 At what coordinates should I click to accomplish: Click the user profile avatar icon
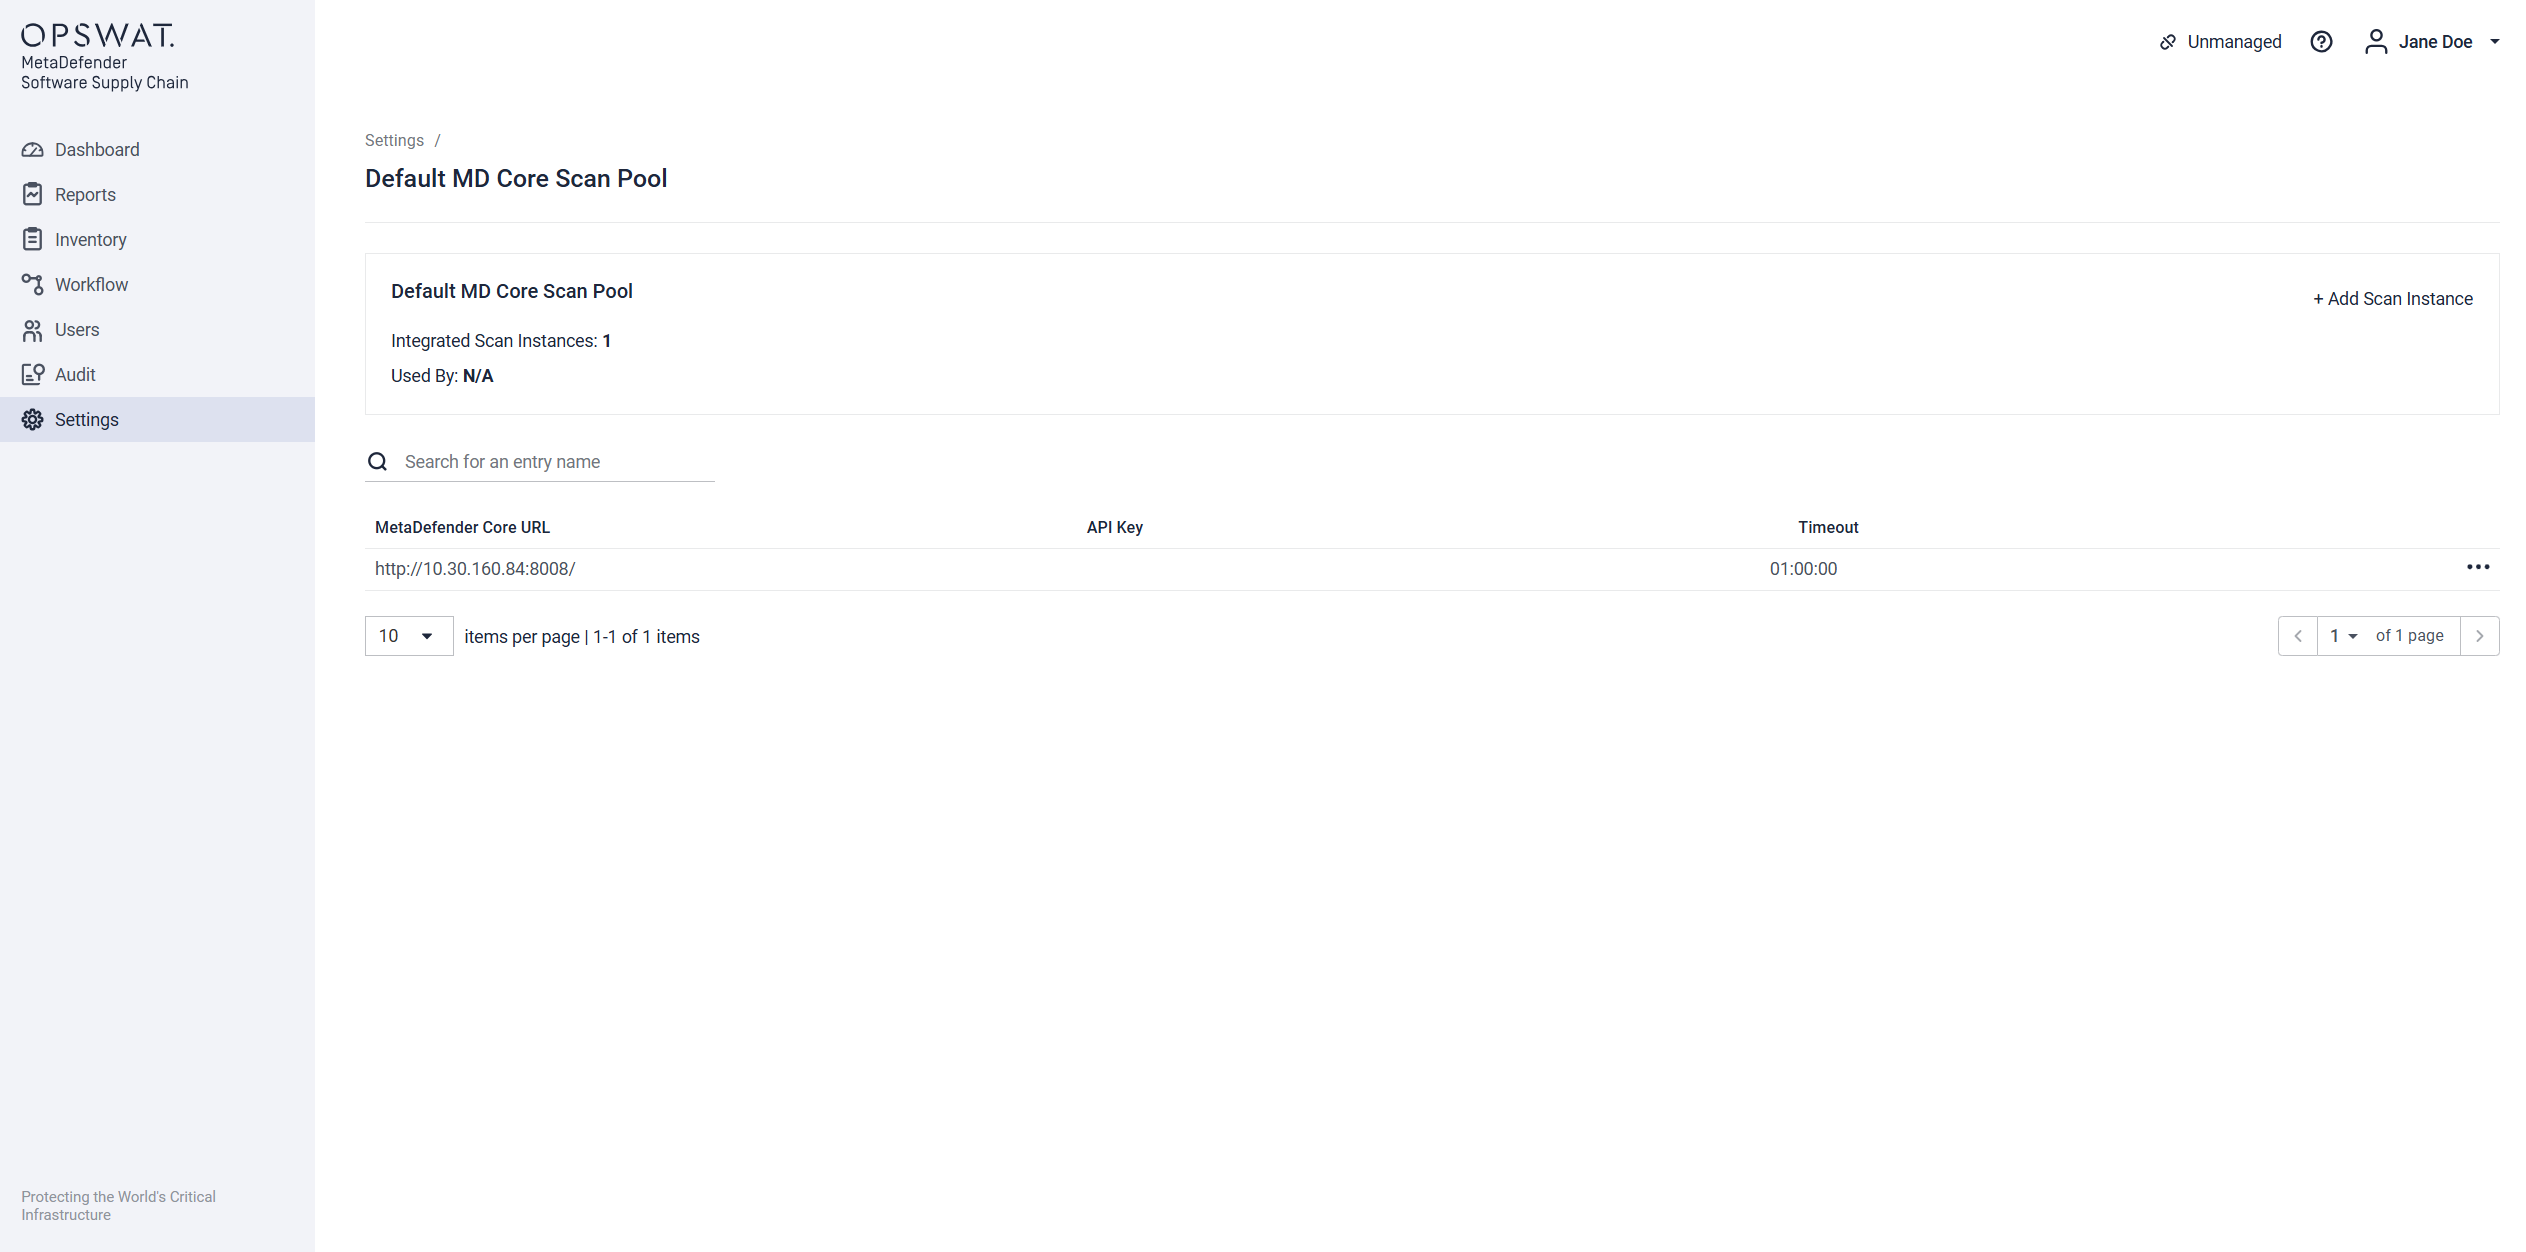pos(2376,42)
